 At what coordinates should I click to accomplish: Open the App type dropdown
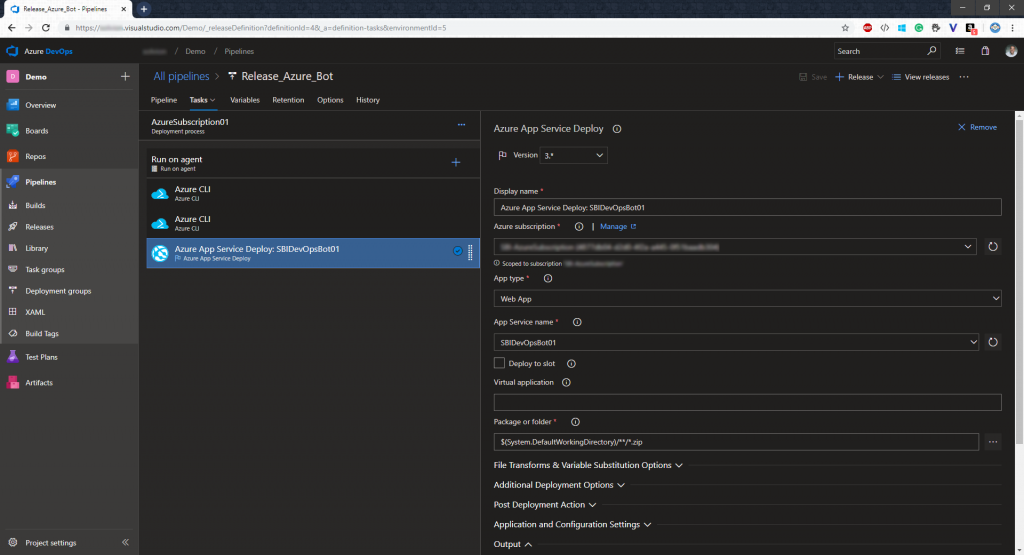click(x=747, y=298)
